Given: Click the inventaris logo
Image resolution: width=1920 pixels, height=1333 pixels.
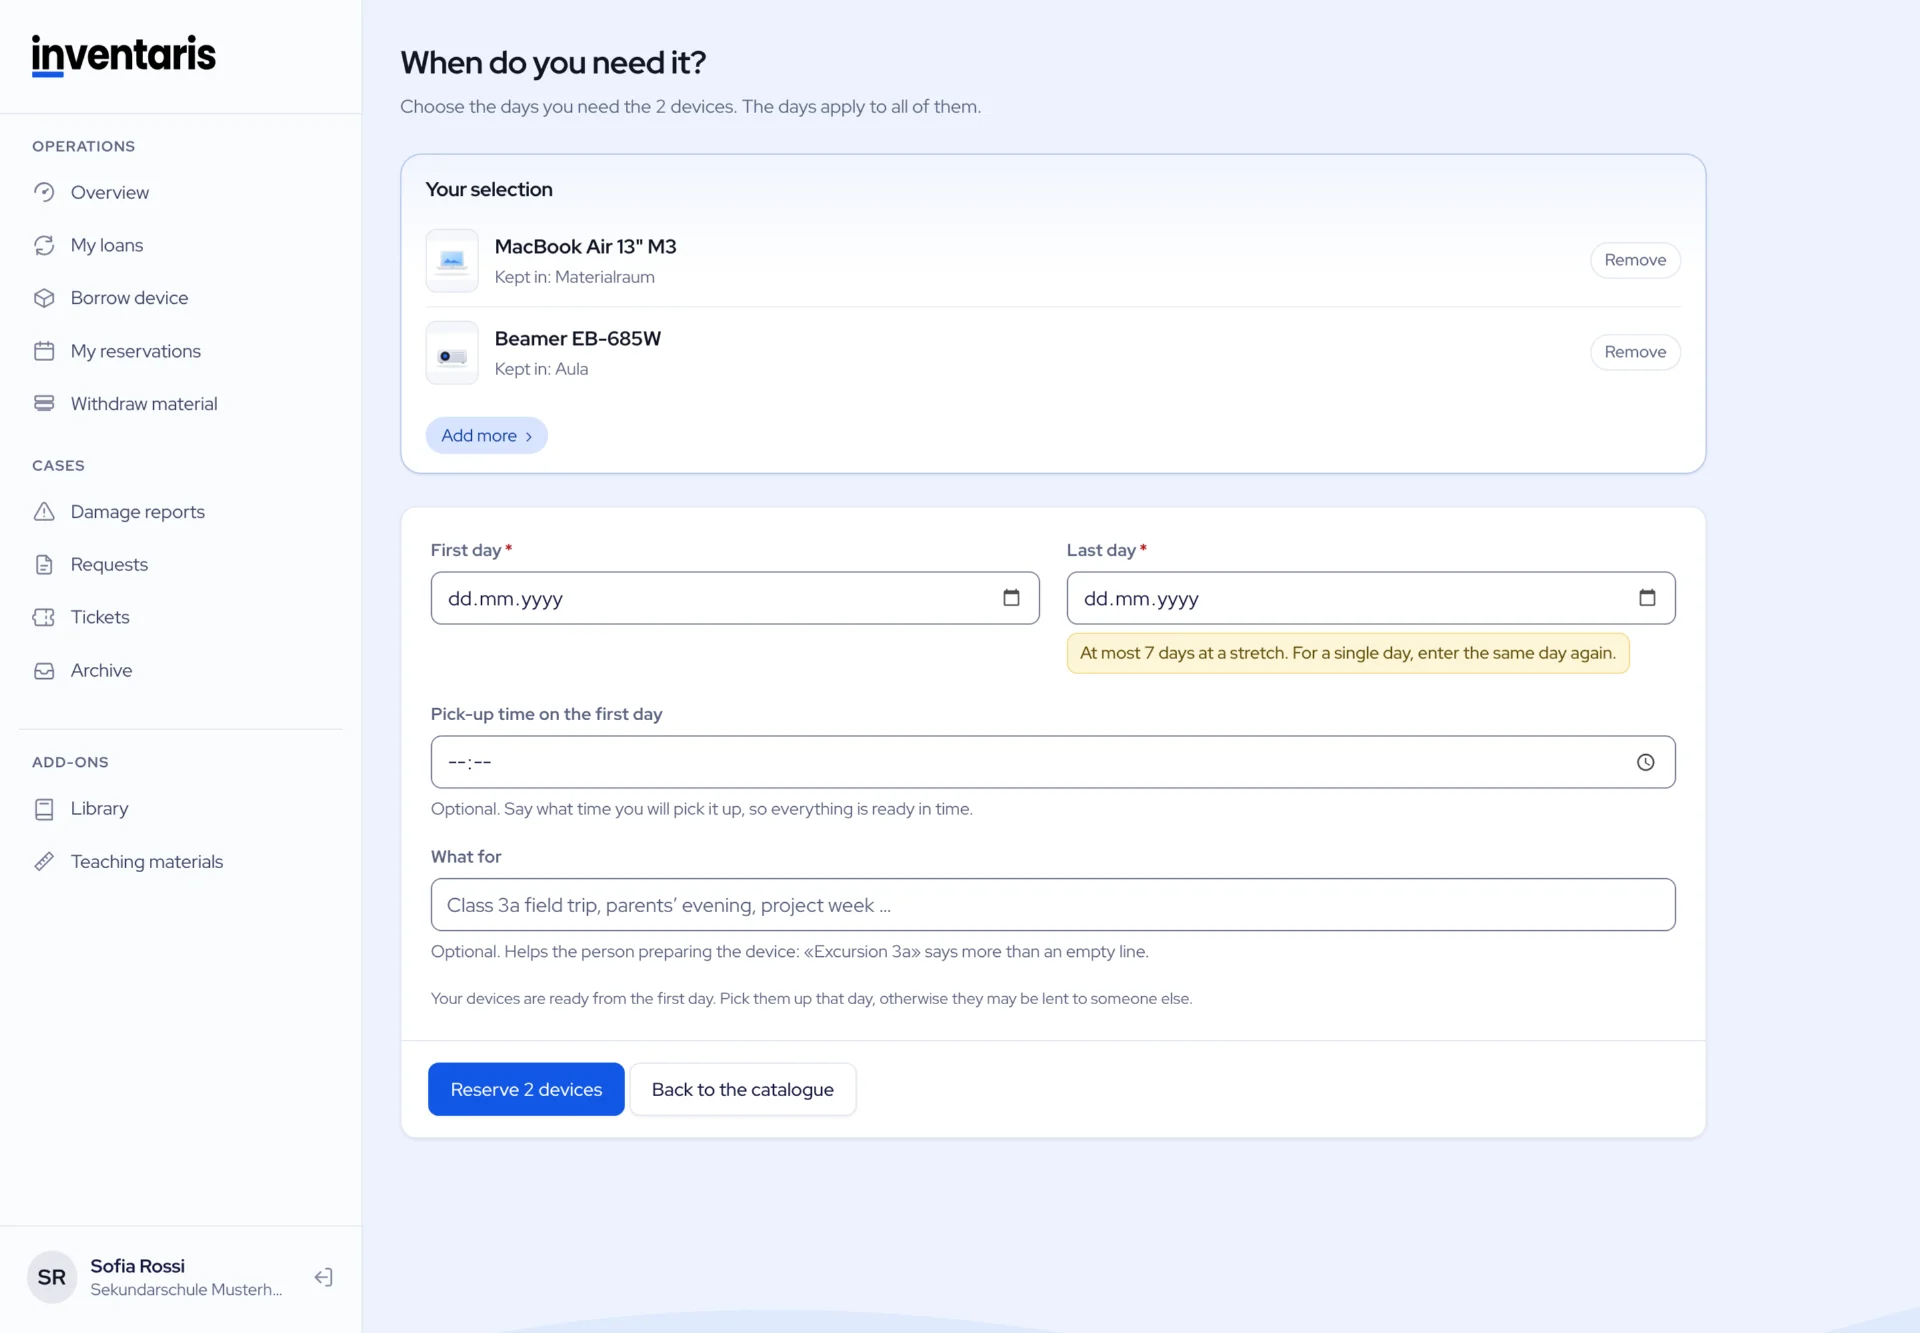Looking at the screenshot, I should coord(123,55).
